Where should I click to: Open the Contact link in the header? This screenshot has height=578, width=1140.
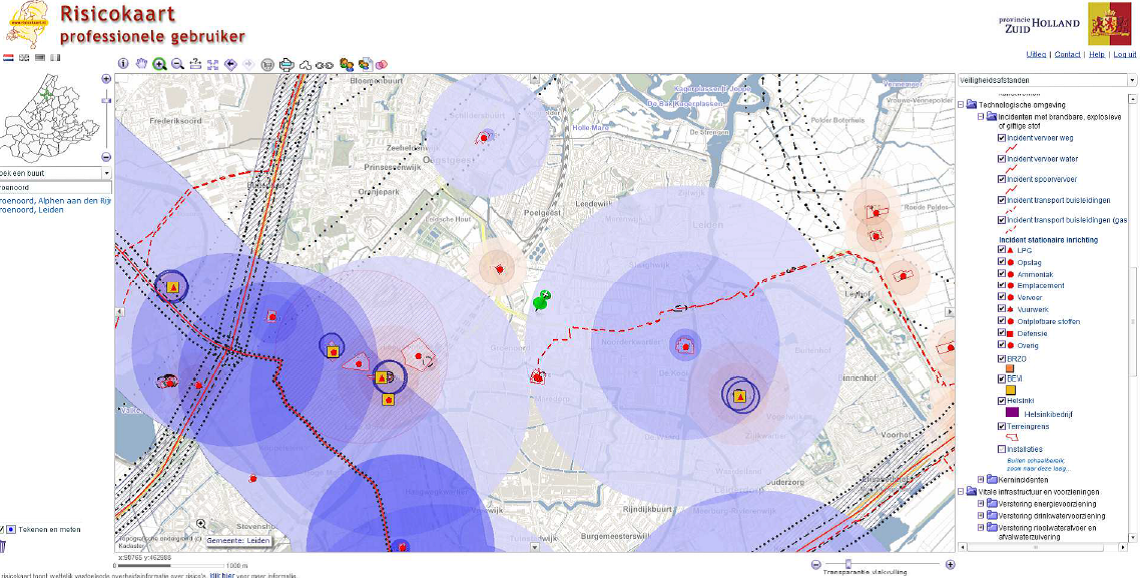point(1067,54)
